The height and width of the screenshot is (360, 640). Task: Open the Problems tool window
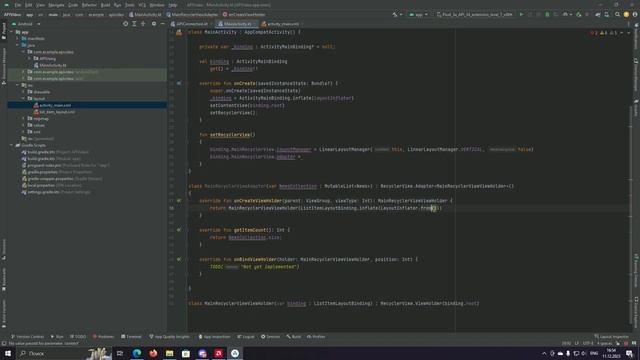[103, 337]
